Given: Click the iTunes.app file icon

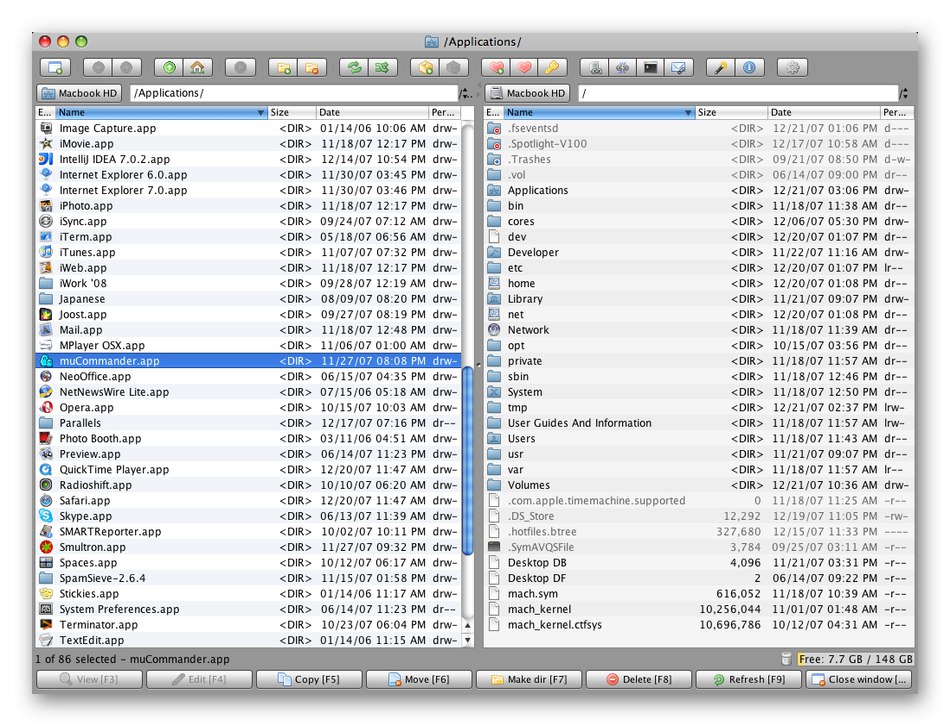Looking at the screenshot, I should [x=46, y=252].
